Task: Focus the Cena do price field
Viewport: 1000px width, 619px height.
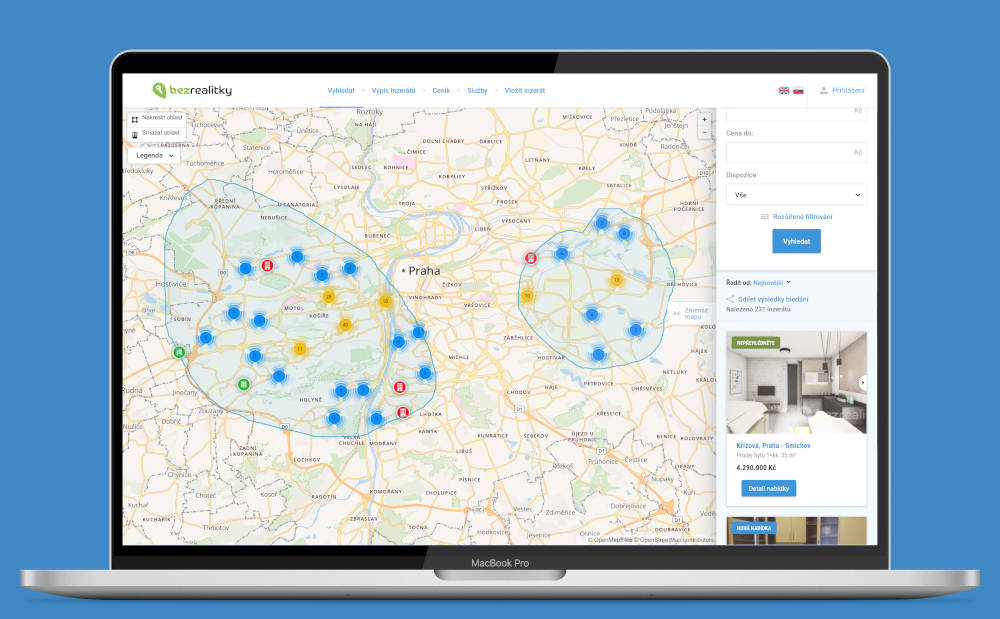Action: [x=796, y=152]
